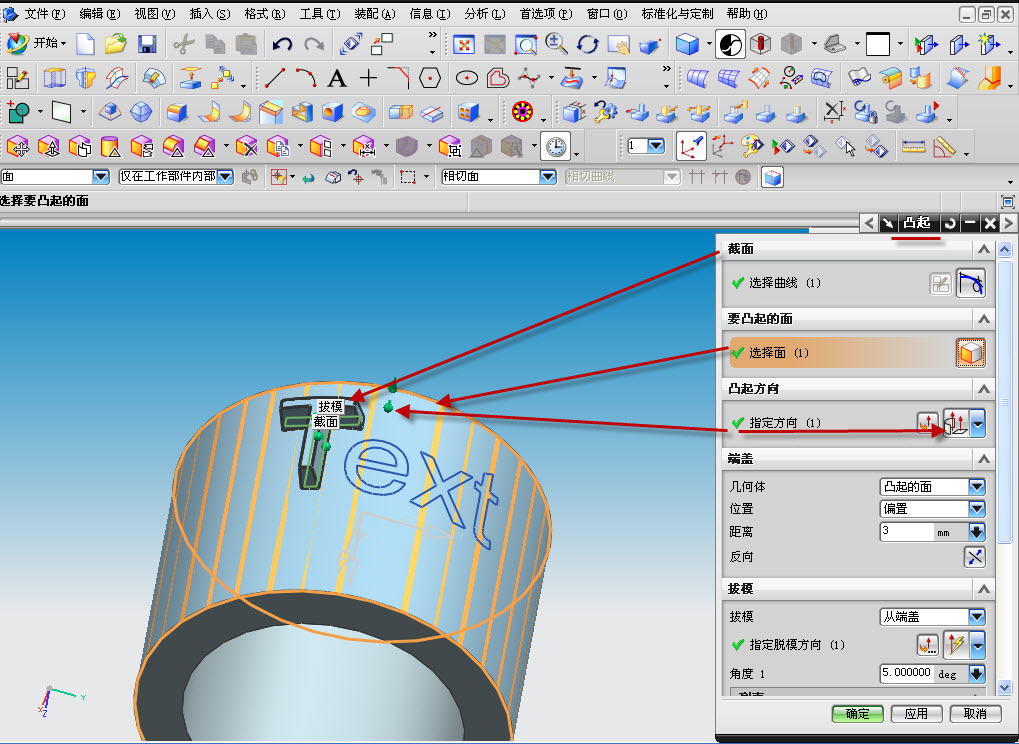1019x744 pixels.
Task: Collapse the 端盖 section
Action: pyautogui.click(x=983, y=459)
